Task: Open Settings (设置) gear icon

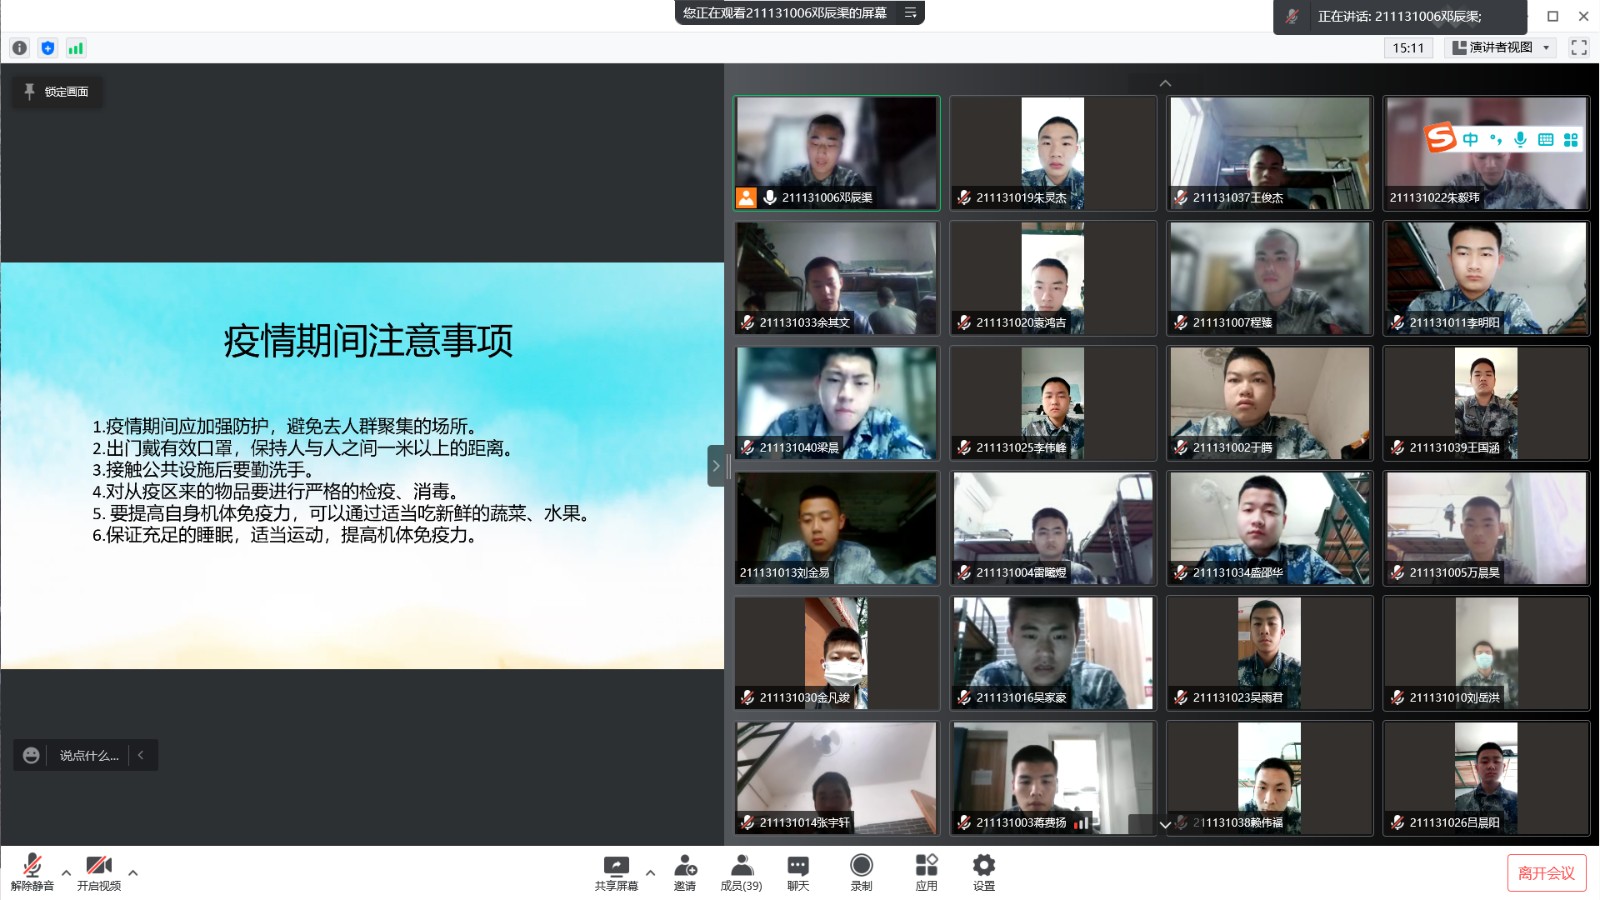Action: tap(984, 872)
